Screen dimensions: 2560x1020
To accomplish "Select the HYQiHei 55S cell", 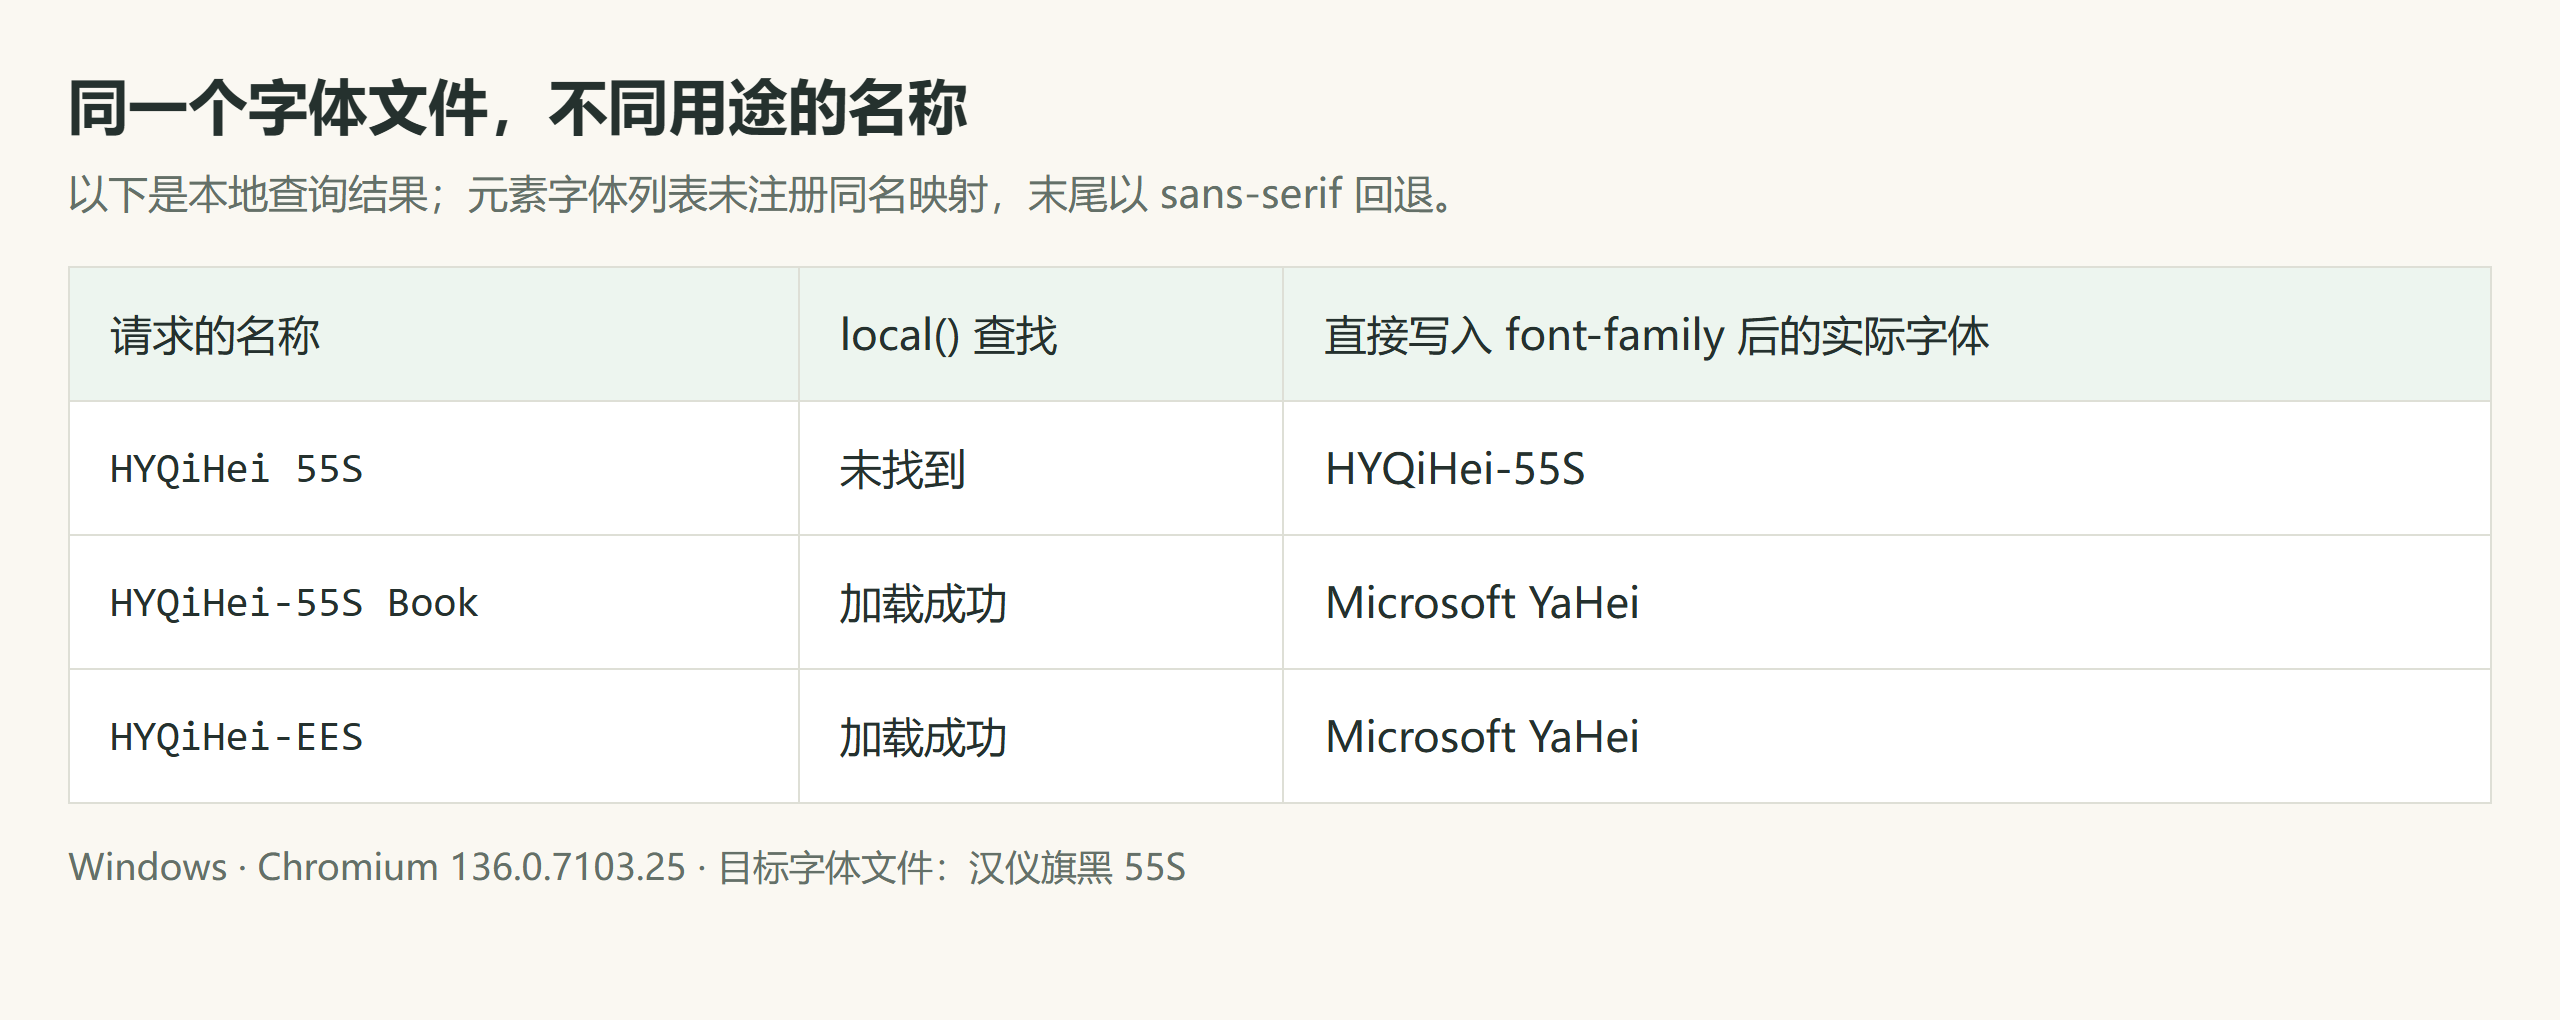I will [x=433, y=469].
